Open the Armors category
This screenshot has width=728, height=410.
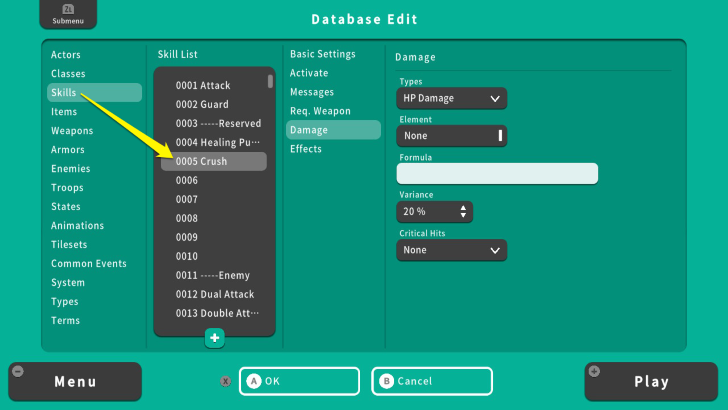(68, 150)
